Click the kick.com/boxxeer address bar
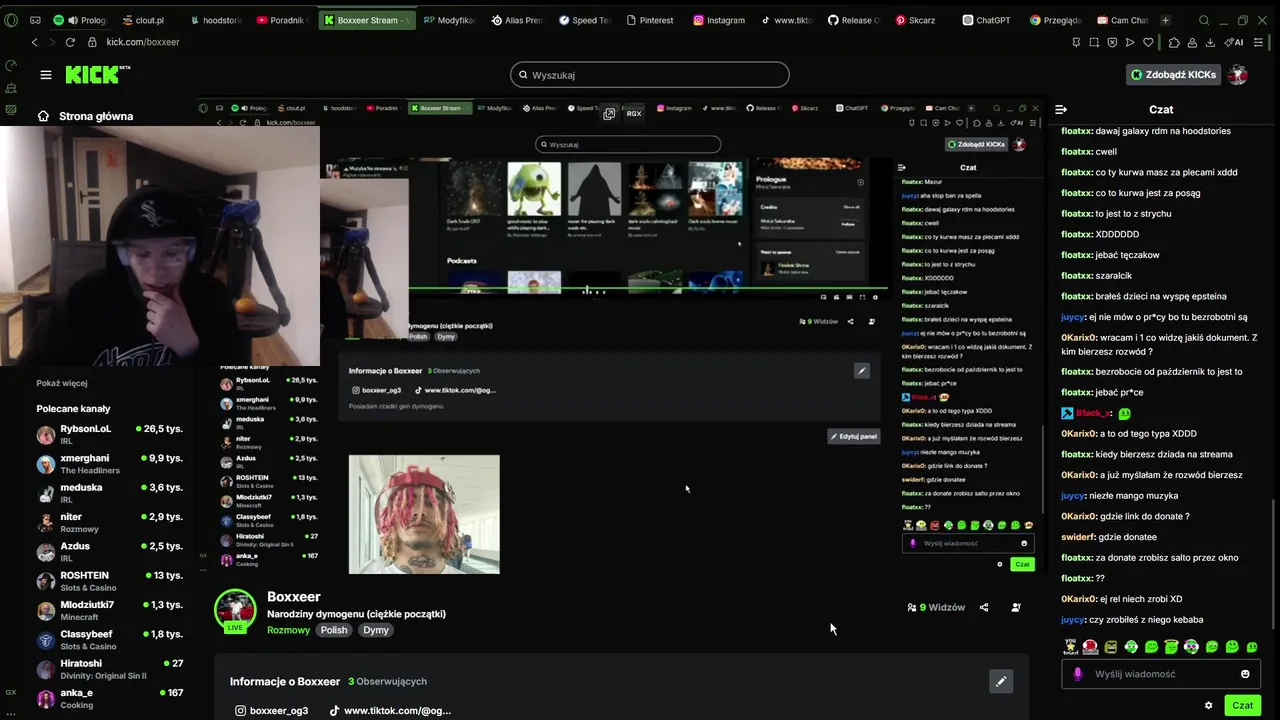This screenshot has height=720, width=1280. [143, 42]
